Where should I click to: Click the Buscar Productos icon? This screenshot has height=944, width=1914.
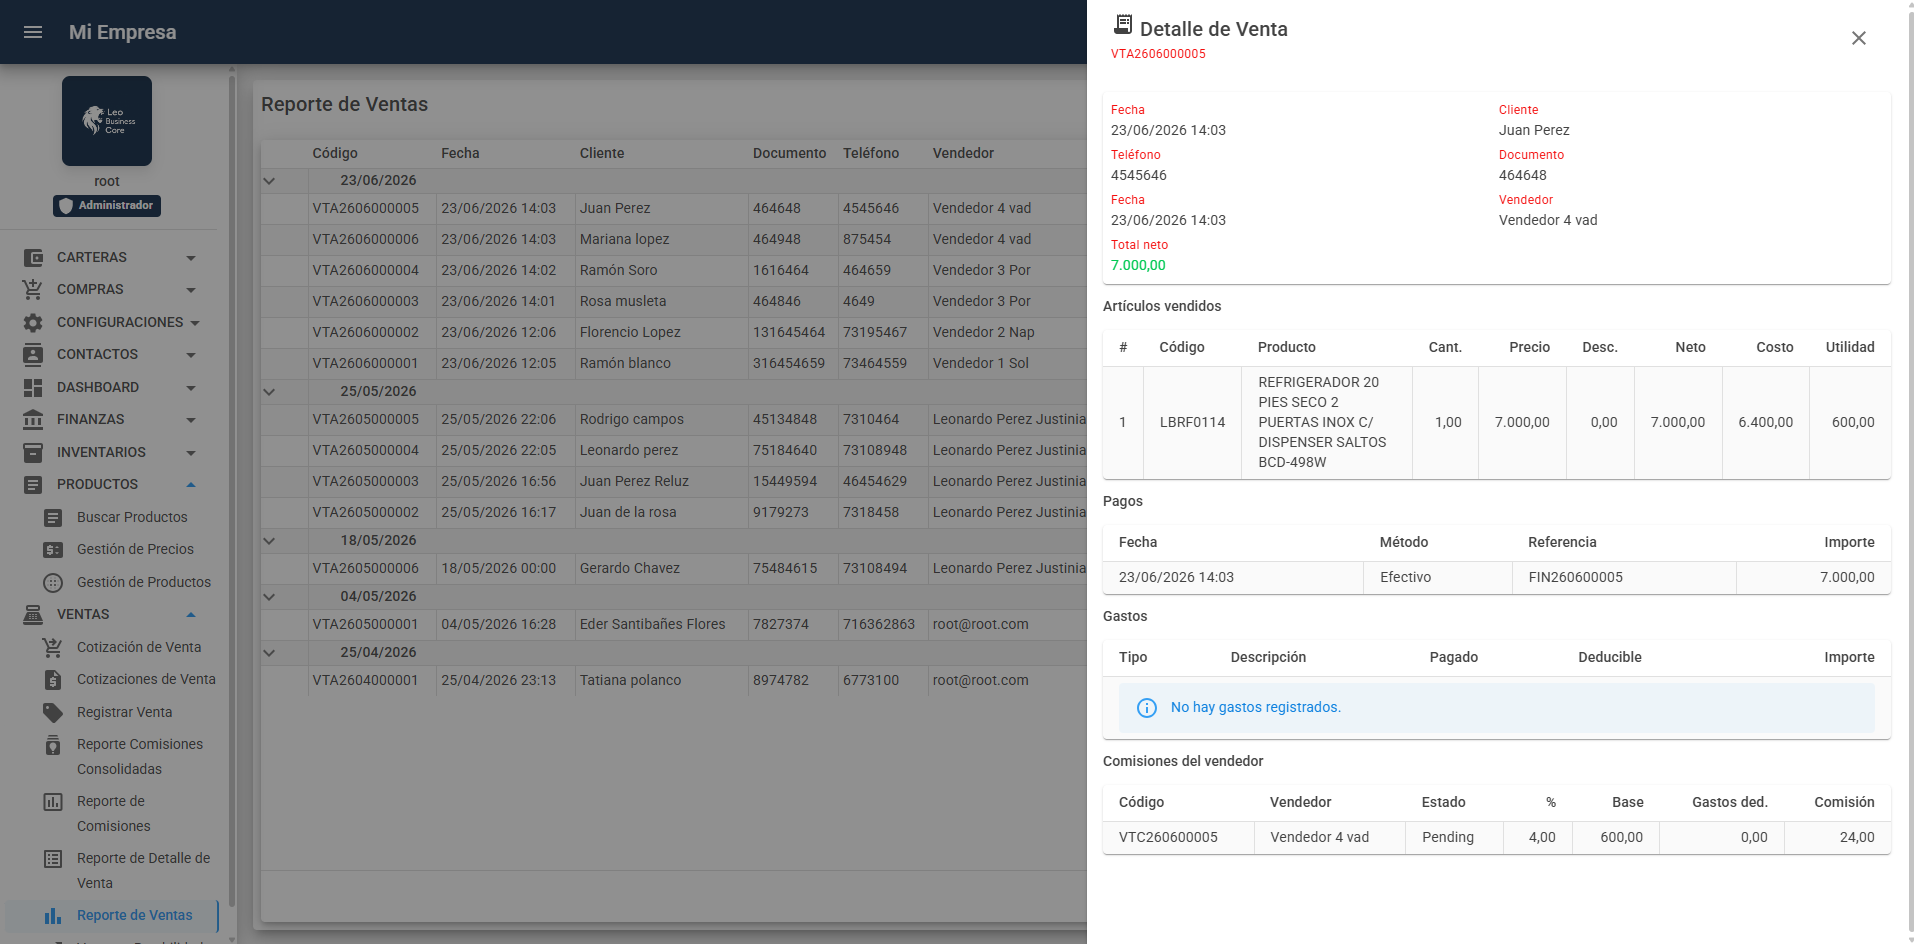click(x=53, y=518)
